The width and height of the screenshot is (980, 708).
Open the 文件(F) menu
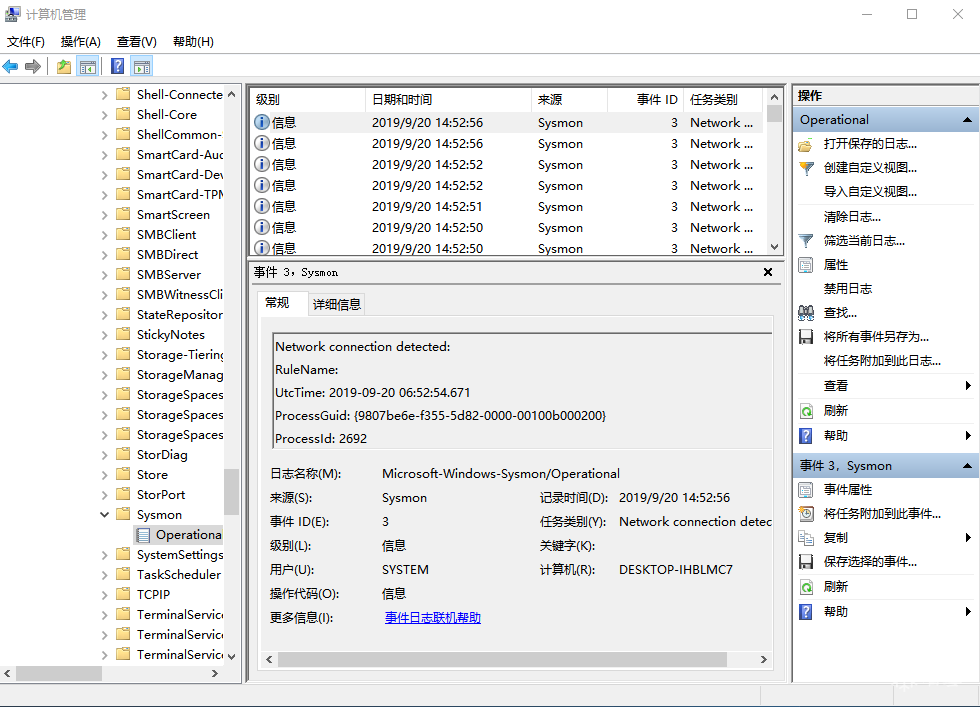point(26,42)
